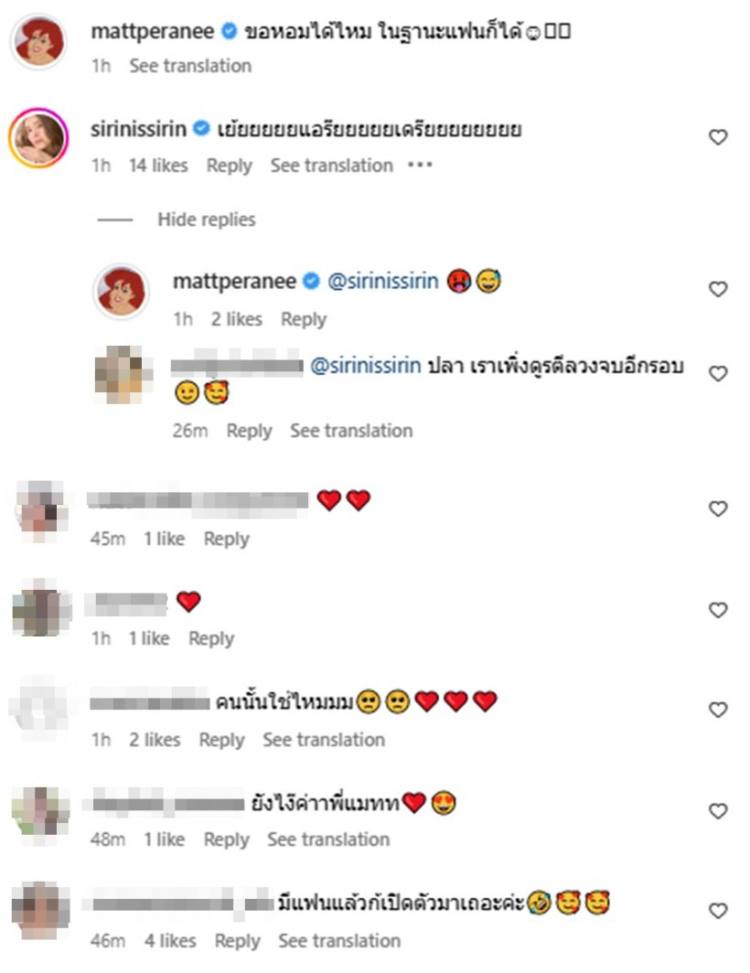
Task: Like mattperanee's reply to @sirinissirin
Action: pos(718,289)
